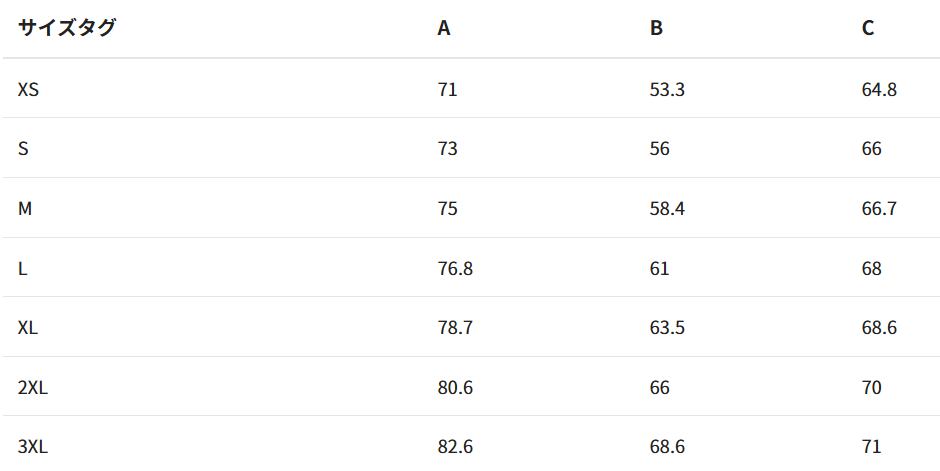The width and height of the screenshot is (940, 471).
Task: Click the 58.4 value in M row
Action: click(667, 208)
